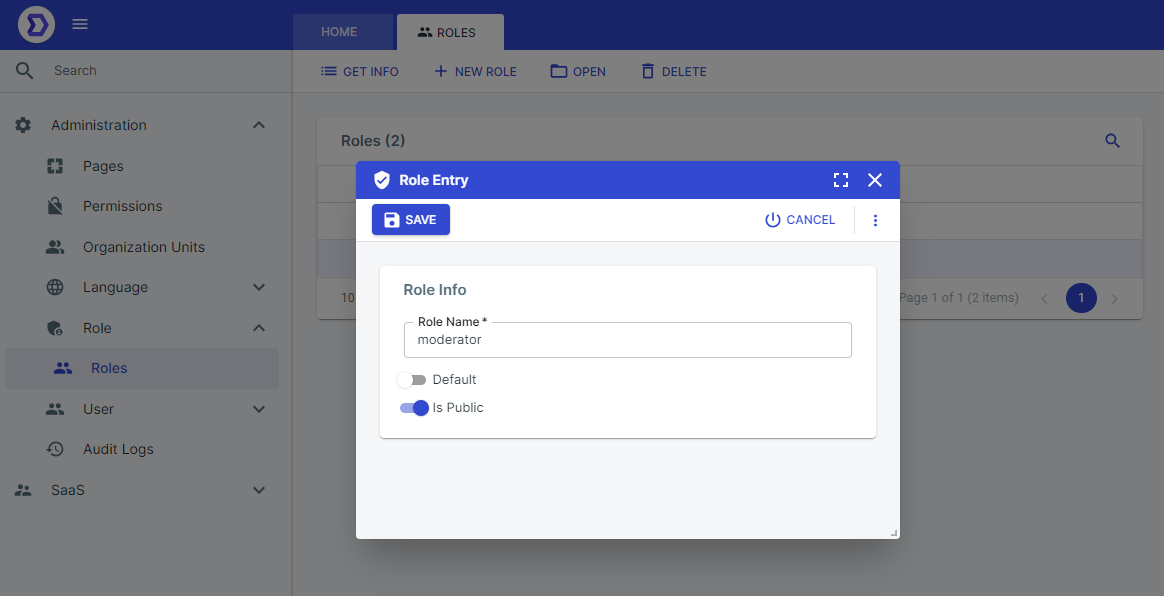Expand the Language submenu
The image size is (1164, 596).
click(x=259, y=287)
